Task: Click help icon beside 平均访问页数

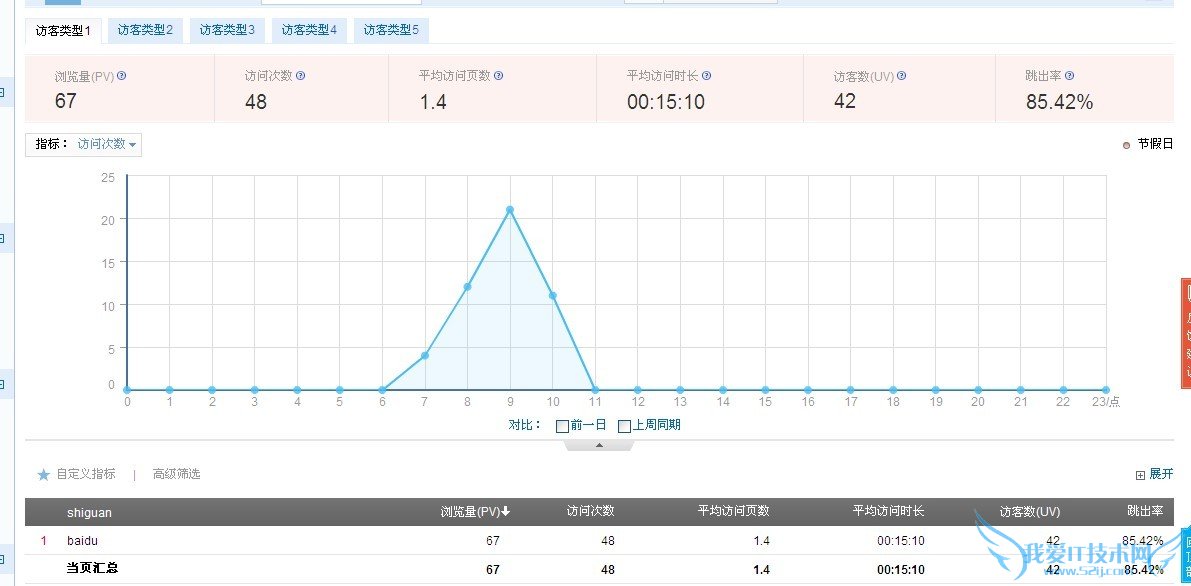Action: coord(499,76)
